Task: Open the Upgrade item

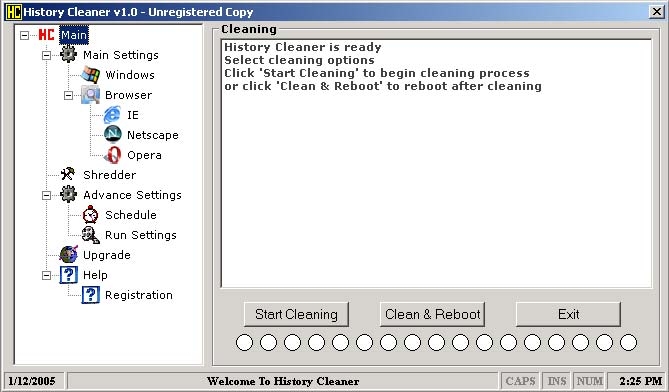Action: [x=107, y=255]
